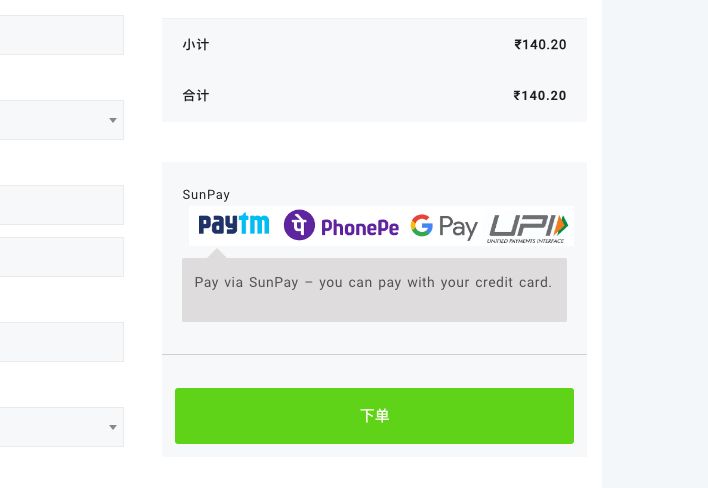This screenshot has height=488, width=708.
Task: Focus the input field beside the SunPay description top edge
Action: (62, 257)
